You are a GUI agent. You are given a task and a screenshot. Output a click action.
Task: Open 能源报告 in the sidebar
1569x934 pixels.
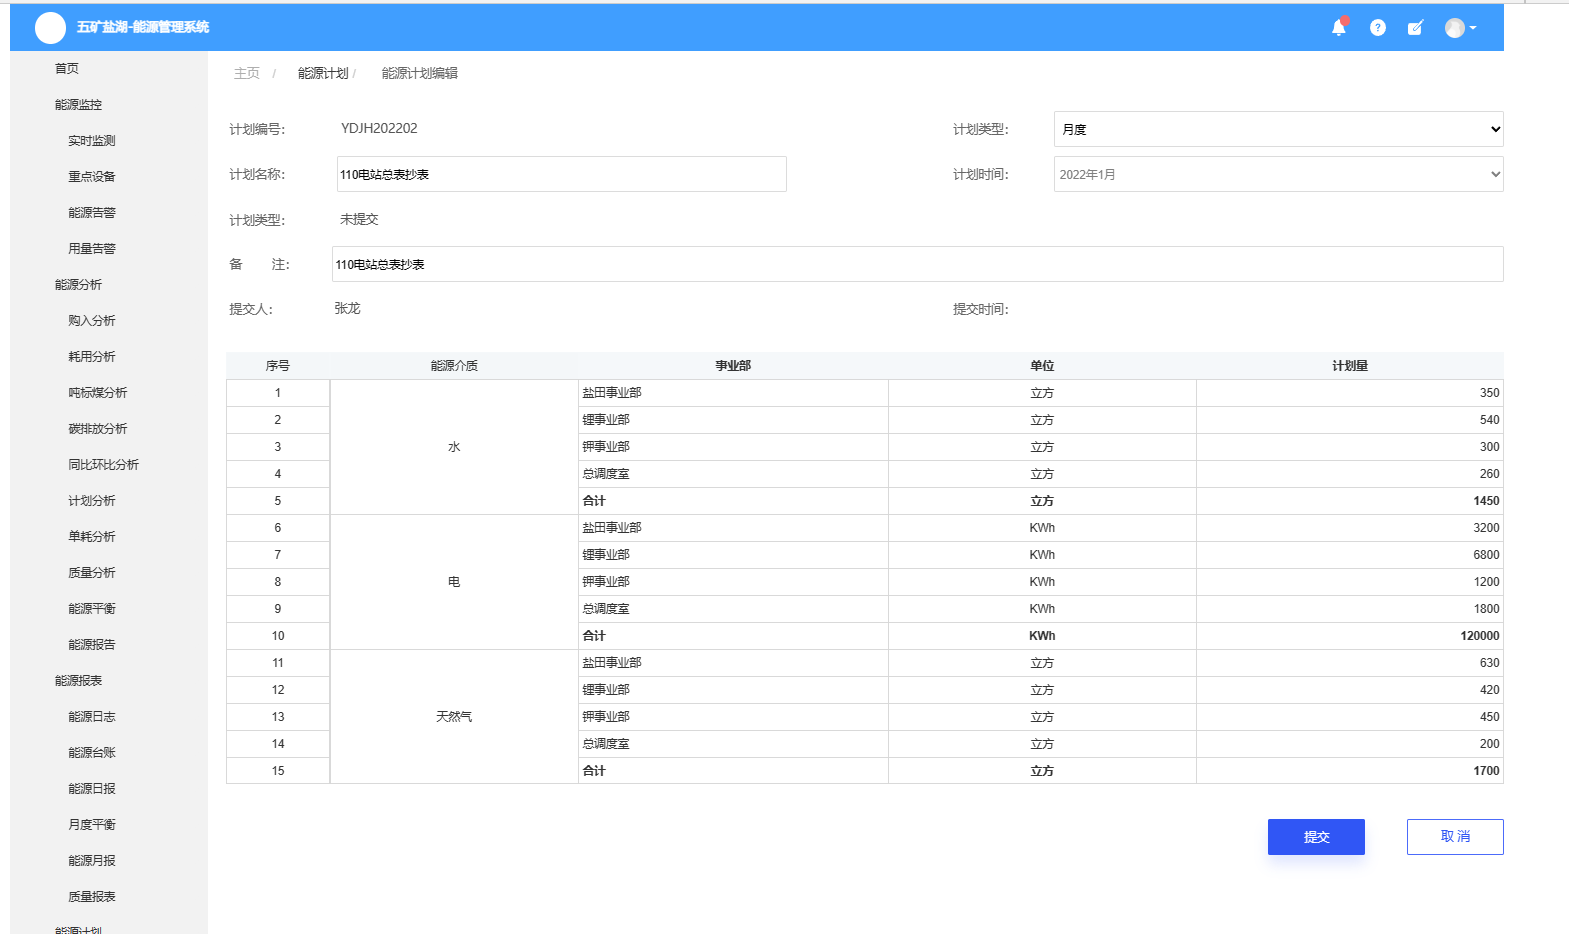point(92,644)
